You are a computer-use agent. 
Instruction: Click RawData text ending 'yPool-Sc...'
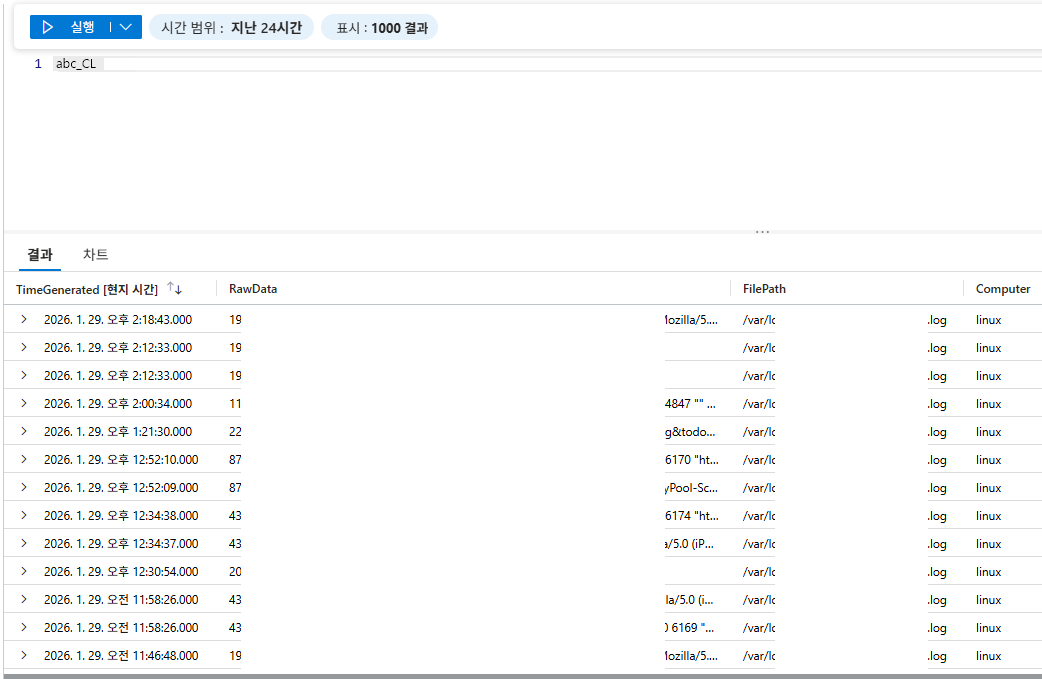coord(691,487)
